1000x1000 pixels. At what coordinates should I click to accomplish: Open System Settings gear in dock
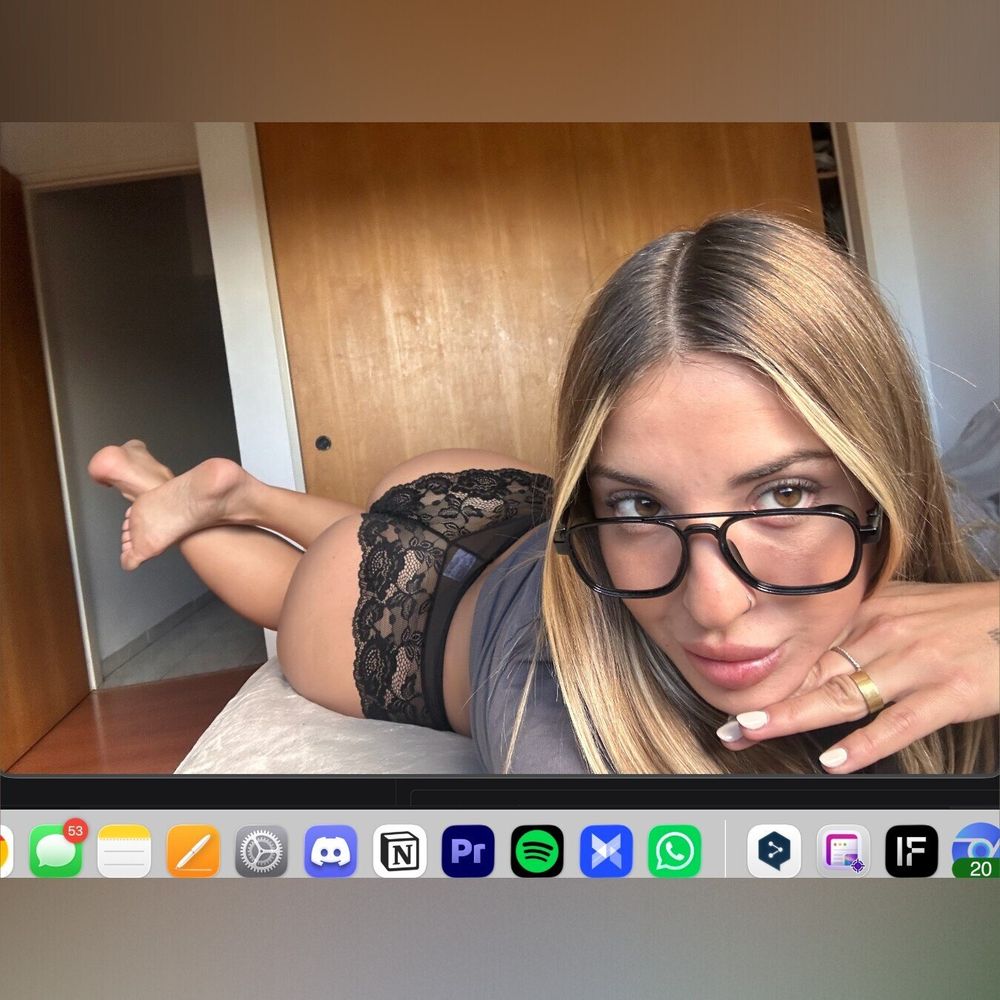click(x=261, y=851)
